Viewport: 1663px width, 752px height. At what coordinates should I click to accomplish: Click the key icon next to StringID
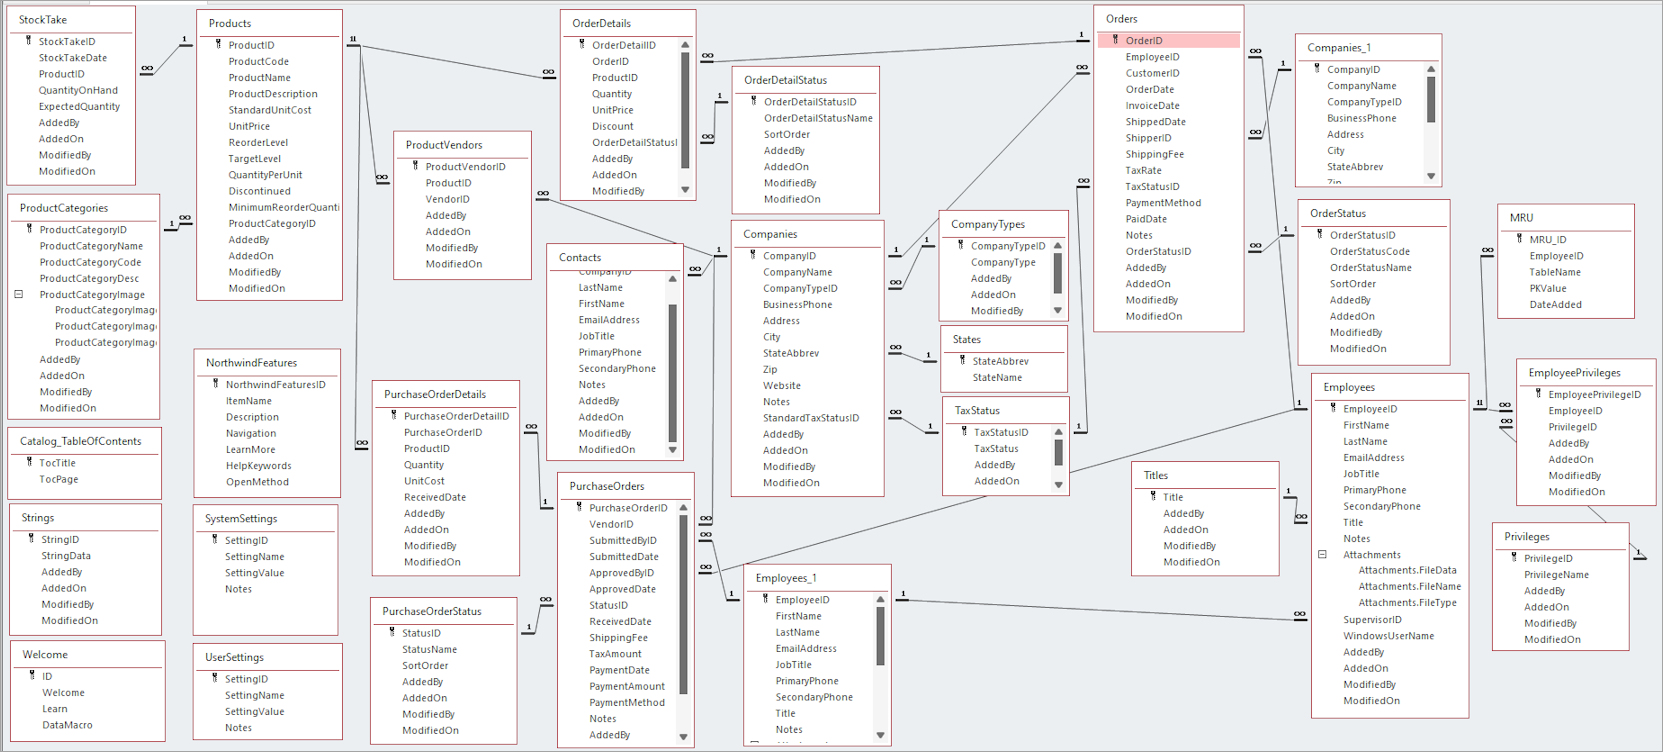point(31,539)
